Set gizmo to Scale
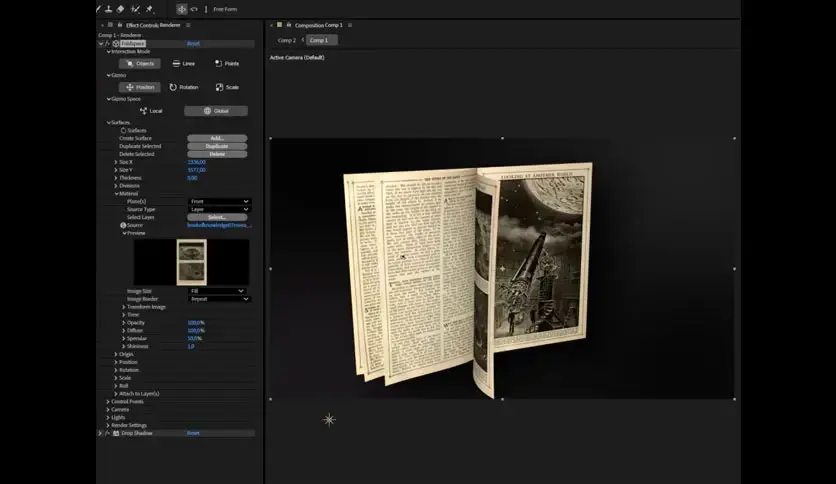The width and height of the screenshot is (836, 484). point(227,87)
